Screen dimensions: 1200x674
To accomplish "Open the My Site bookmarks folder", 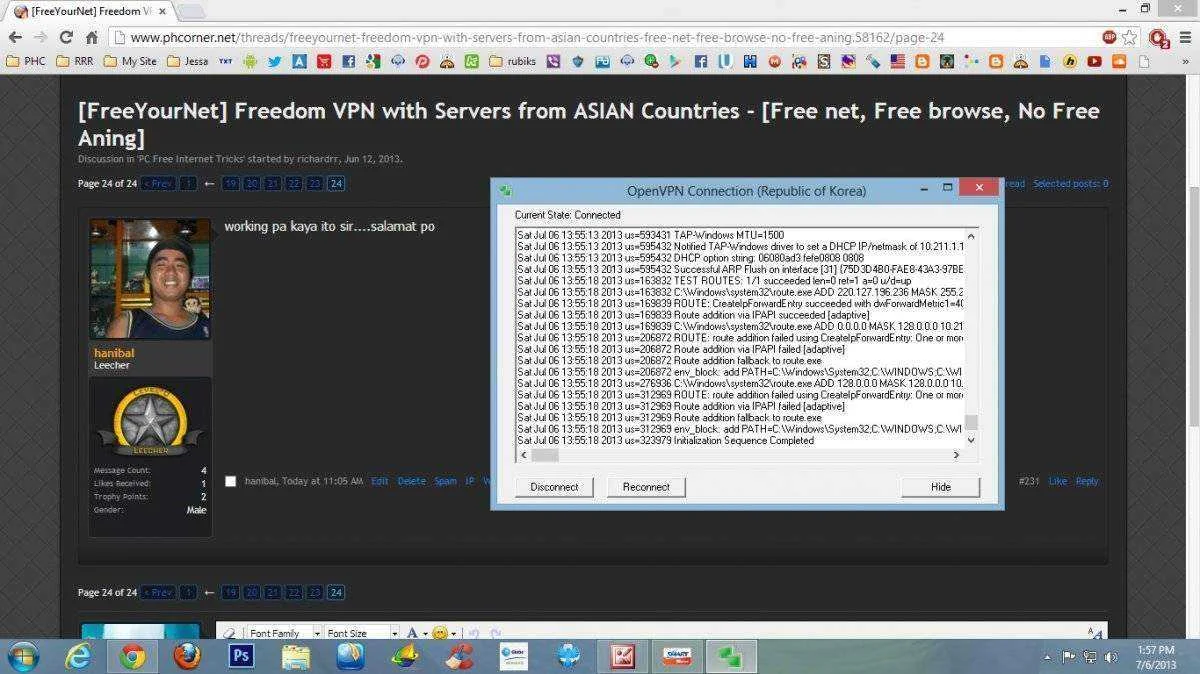I will (x=130, y=61).
